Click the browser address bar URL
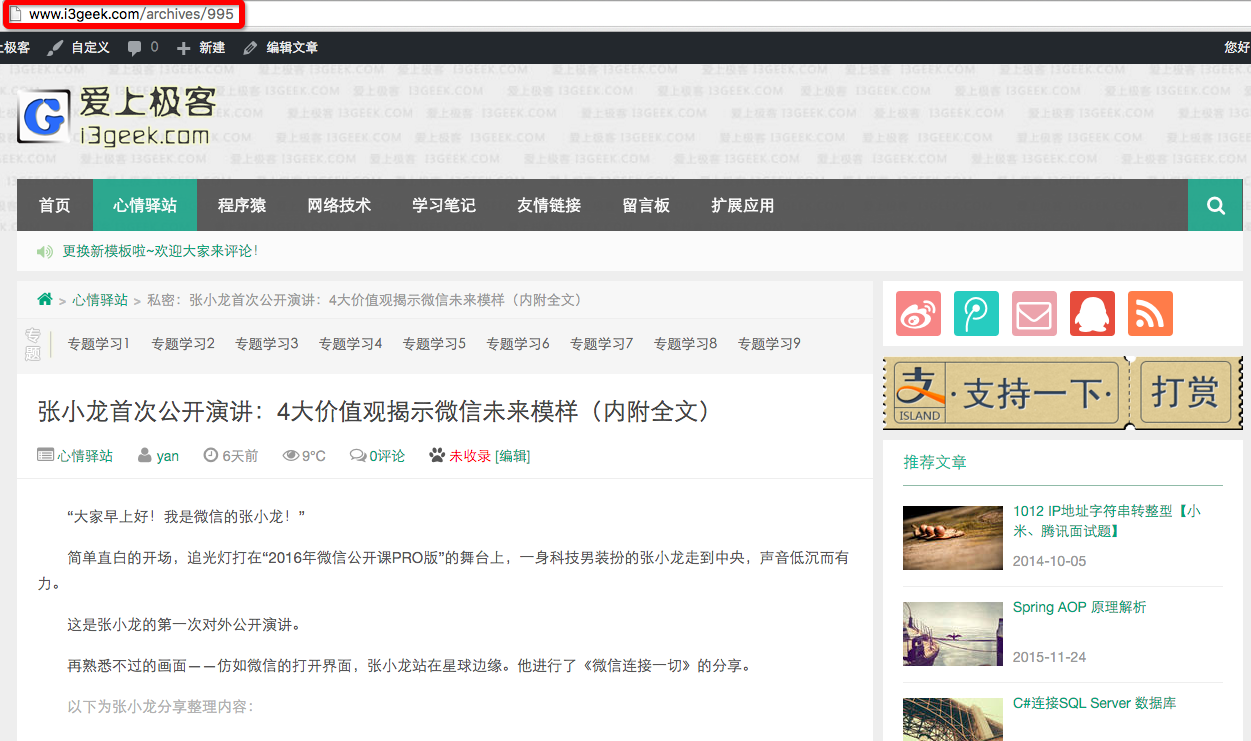The width and height of the screenshot is (1251, 741). tap(131, 14)
